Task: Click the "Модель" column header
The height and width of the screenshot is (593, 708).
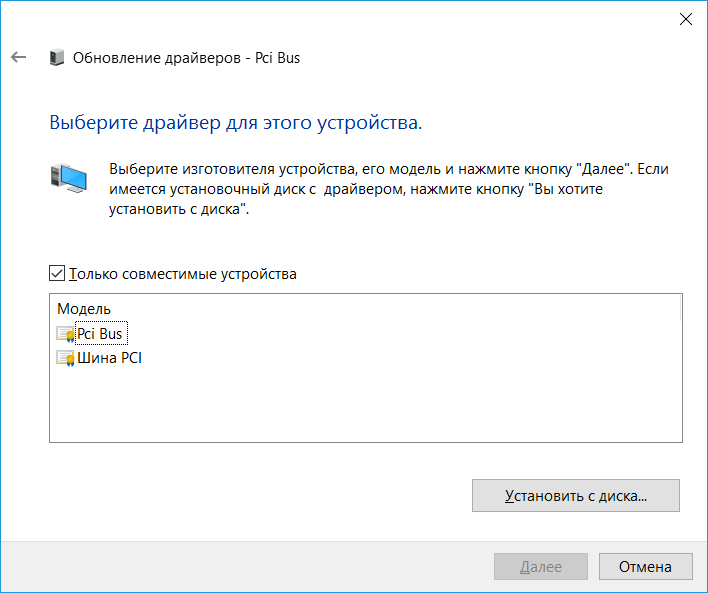Action: click(x=84, y=309)
